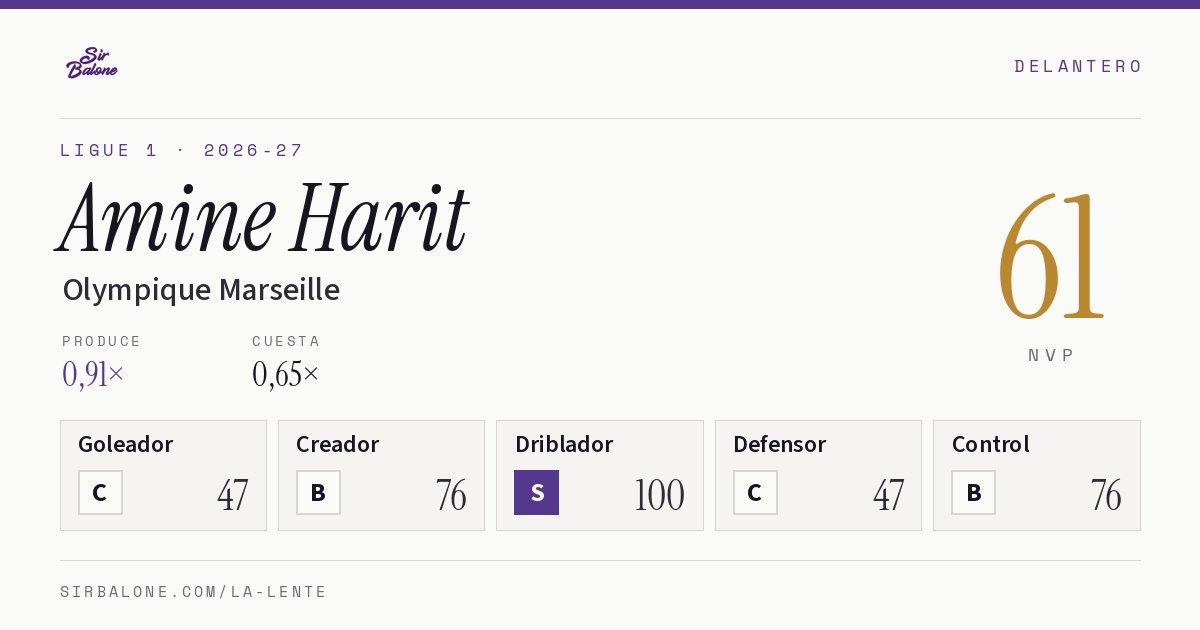Click the Sir Balone logo
Viewport: 1200px width, 630px height.
[92, 63]
